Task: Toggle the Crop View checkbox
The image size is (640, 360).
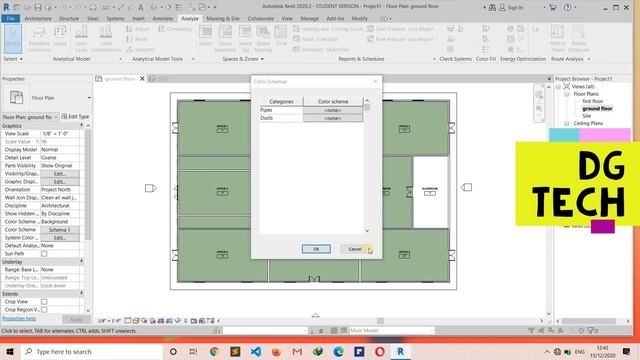Action: click(x=44, y=302)
